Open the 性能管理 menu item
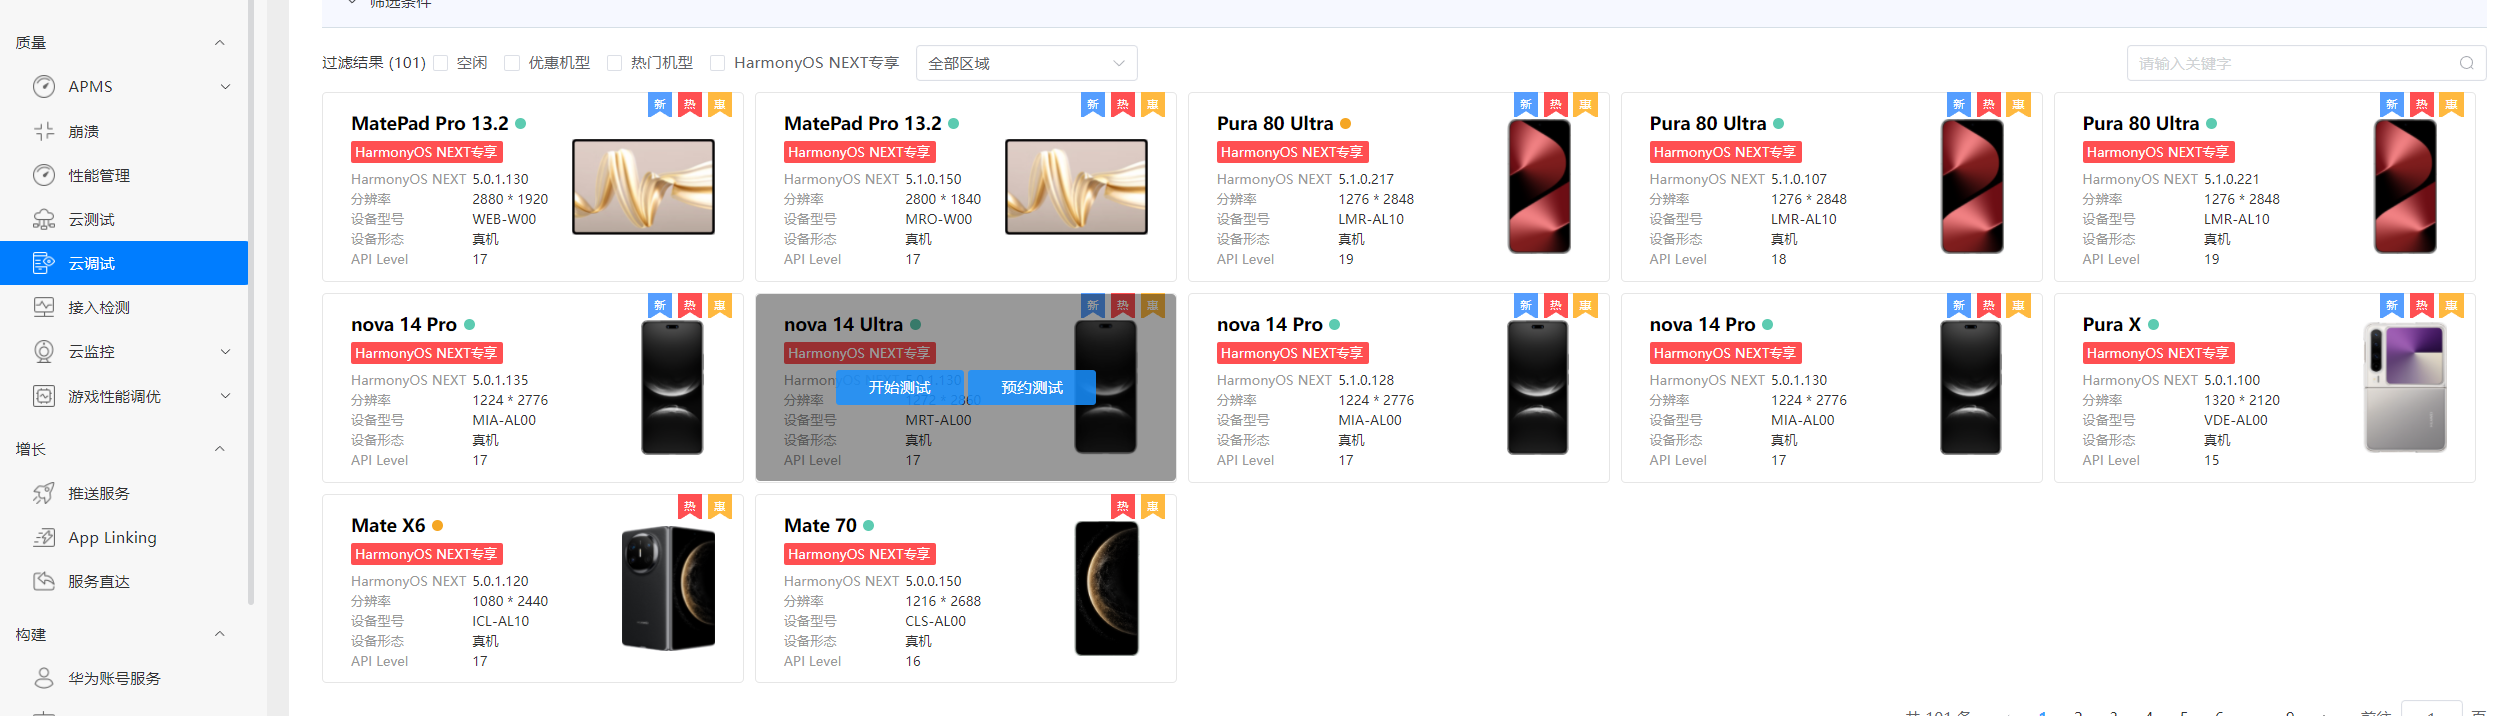 point(124,175)
